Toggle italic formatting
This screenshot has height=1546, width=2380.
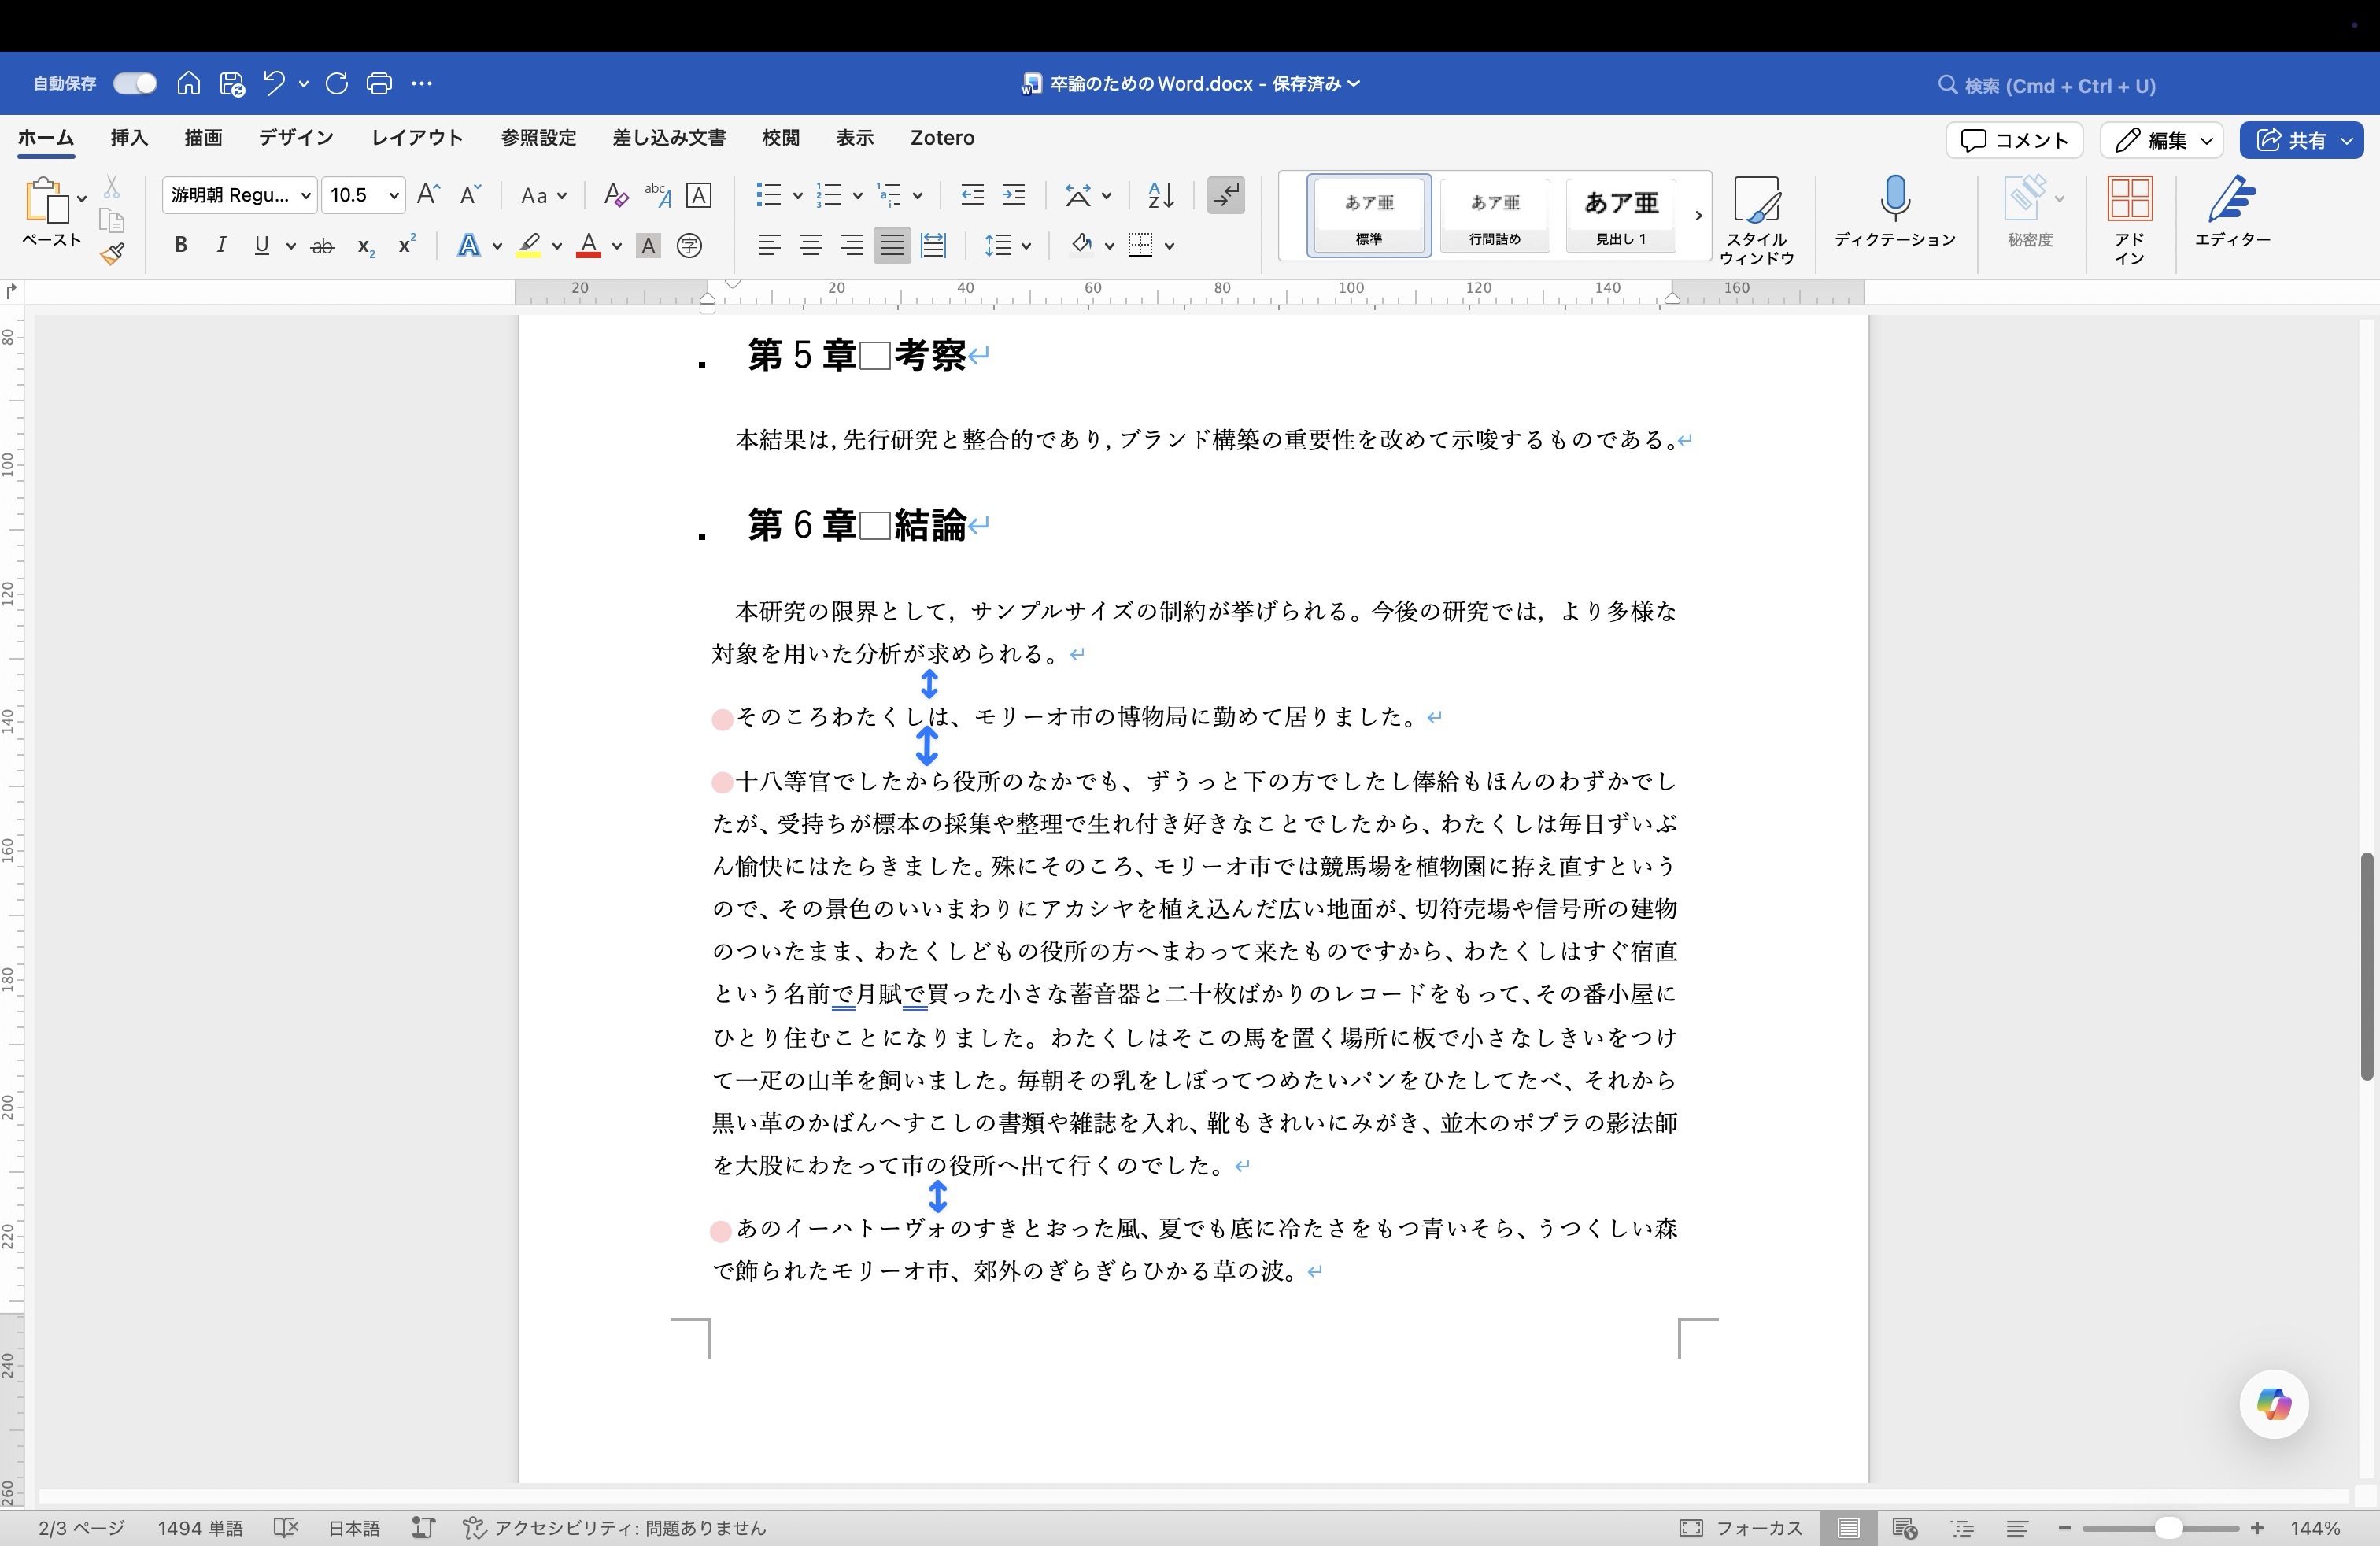221,245
